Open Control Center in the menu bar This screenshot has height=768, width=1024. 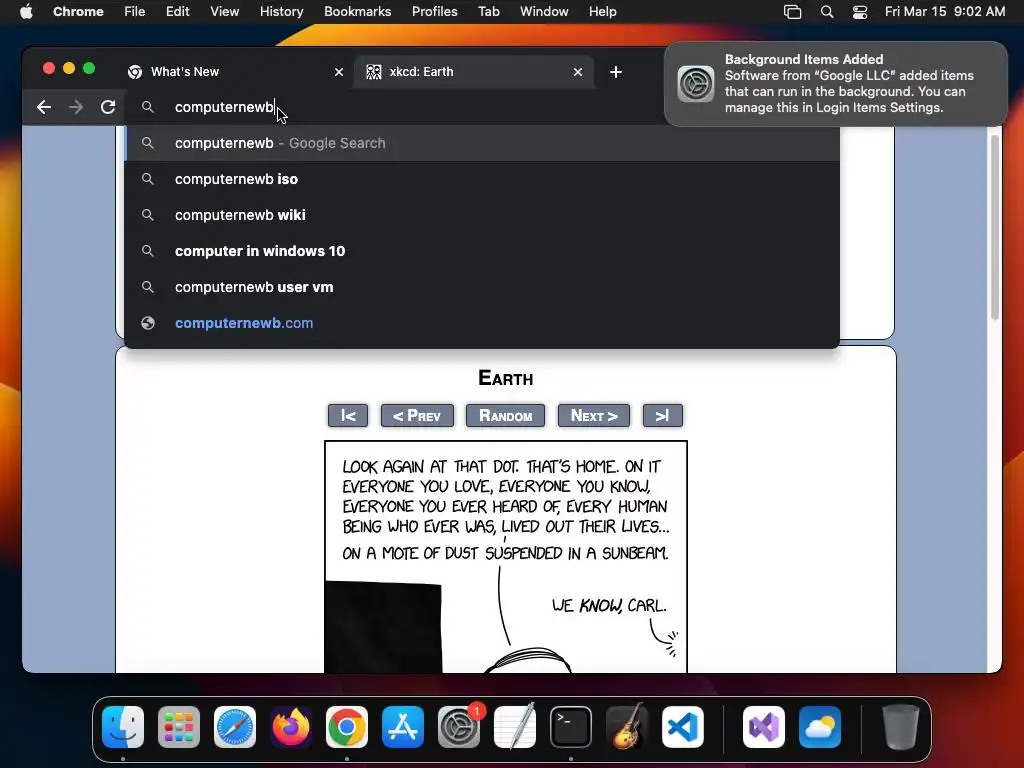point(860,12)
